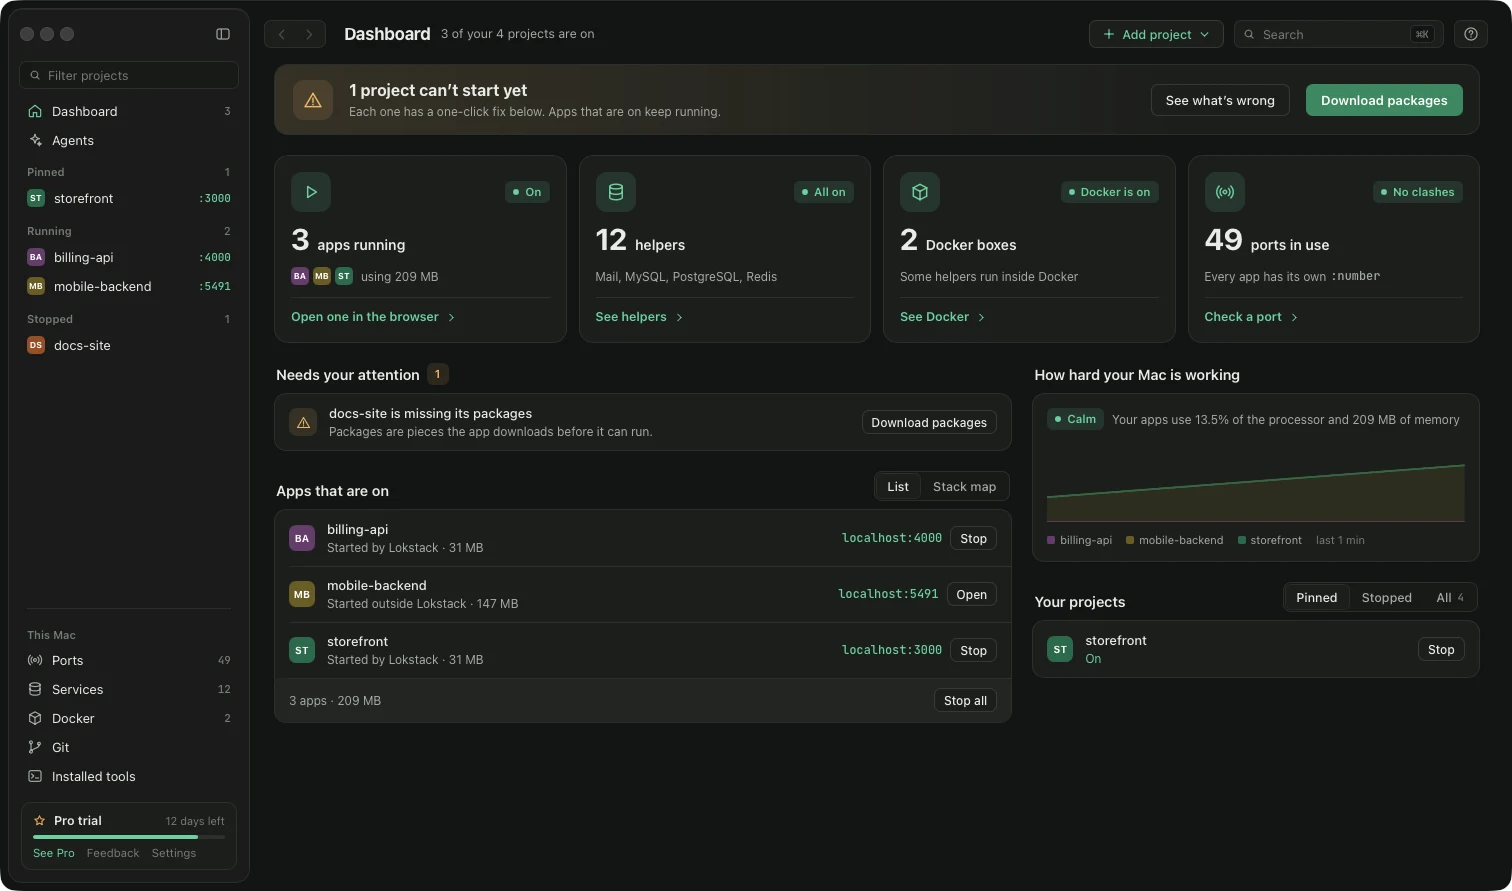The height and width of the screenshot is (891, 1512).
Task: Go forward with the right arrow
Action: coord(309,34)
